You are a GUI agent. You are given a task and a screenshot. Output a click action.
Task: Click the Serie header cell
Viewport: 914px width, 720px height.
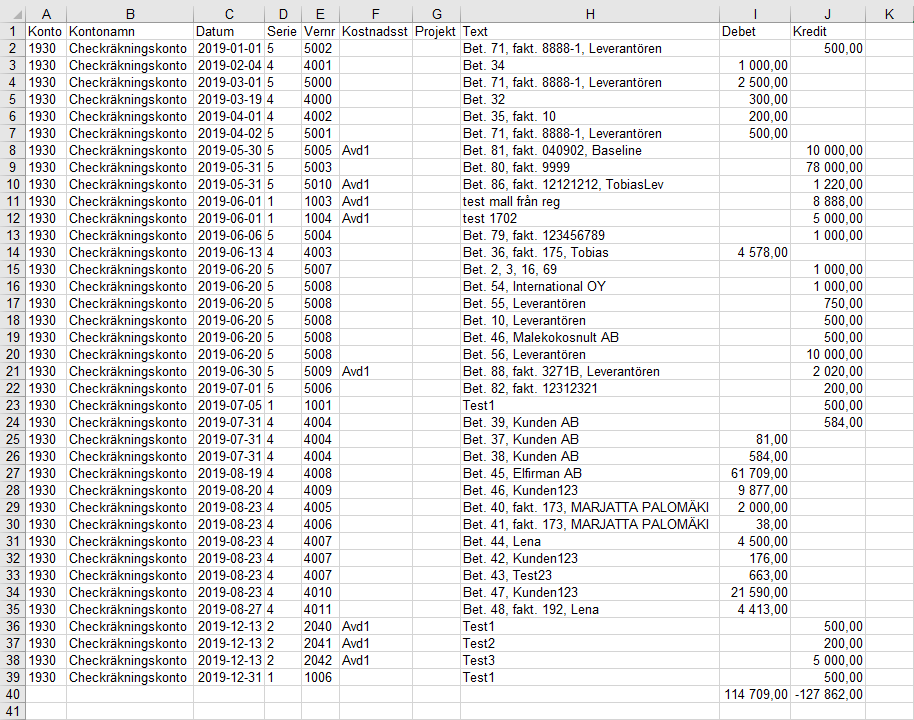pos(283,31)
